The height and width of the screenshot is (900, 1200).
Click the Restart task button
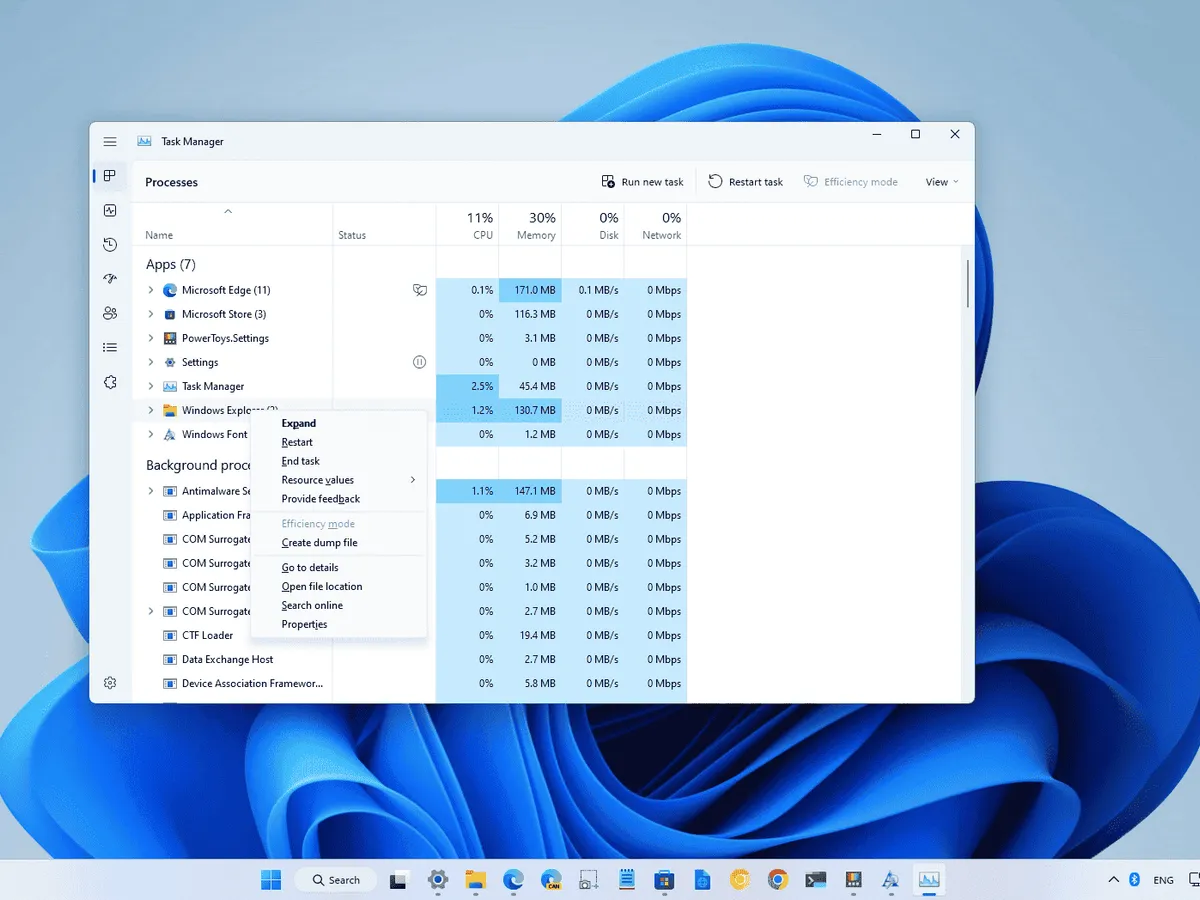point(745,182)
